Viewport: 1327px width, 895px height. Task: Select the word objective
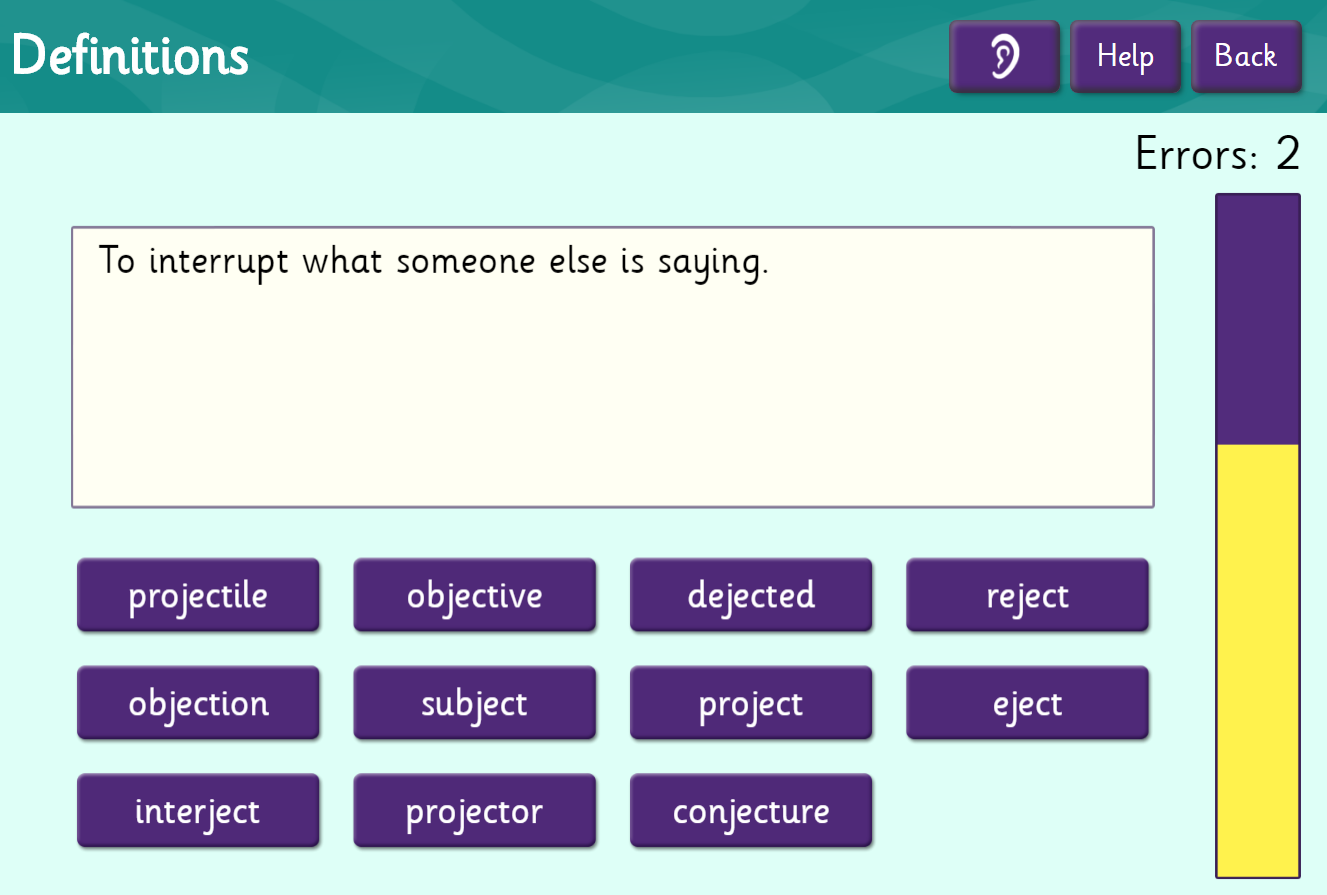(474, 595)
